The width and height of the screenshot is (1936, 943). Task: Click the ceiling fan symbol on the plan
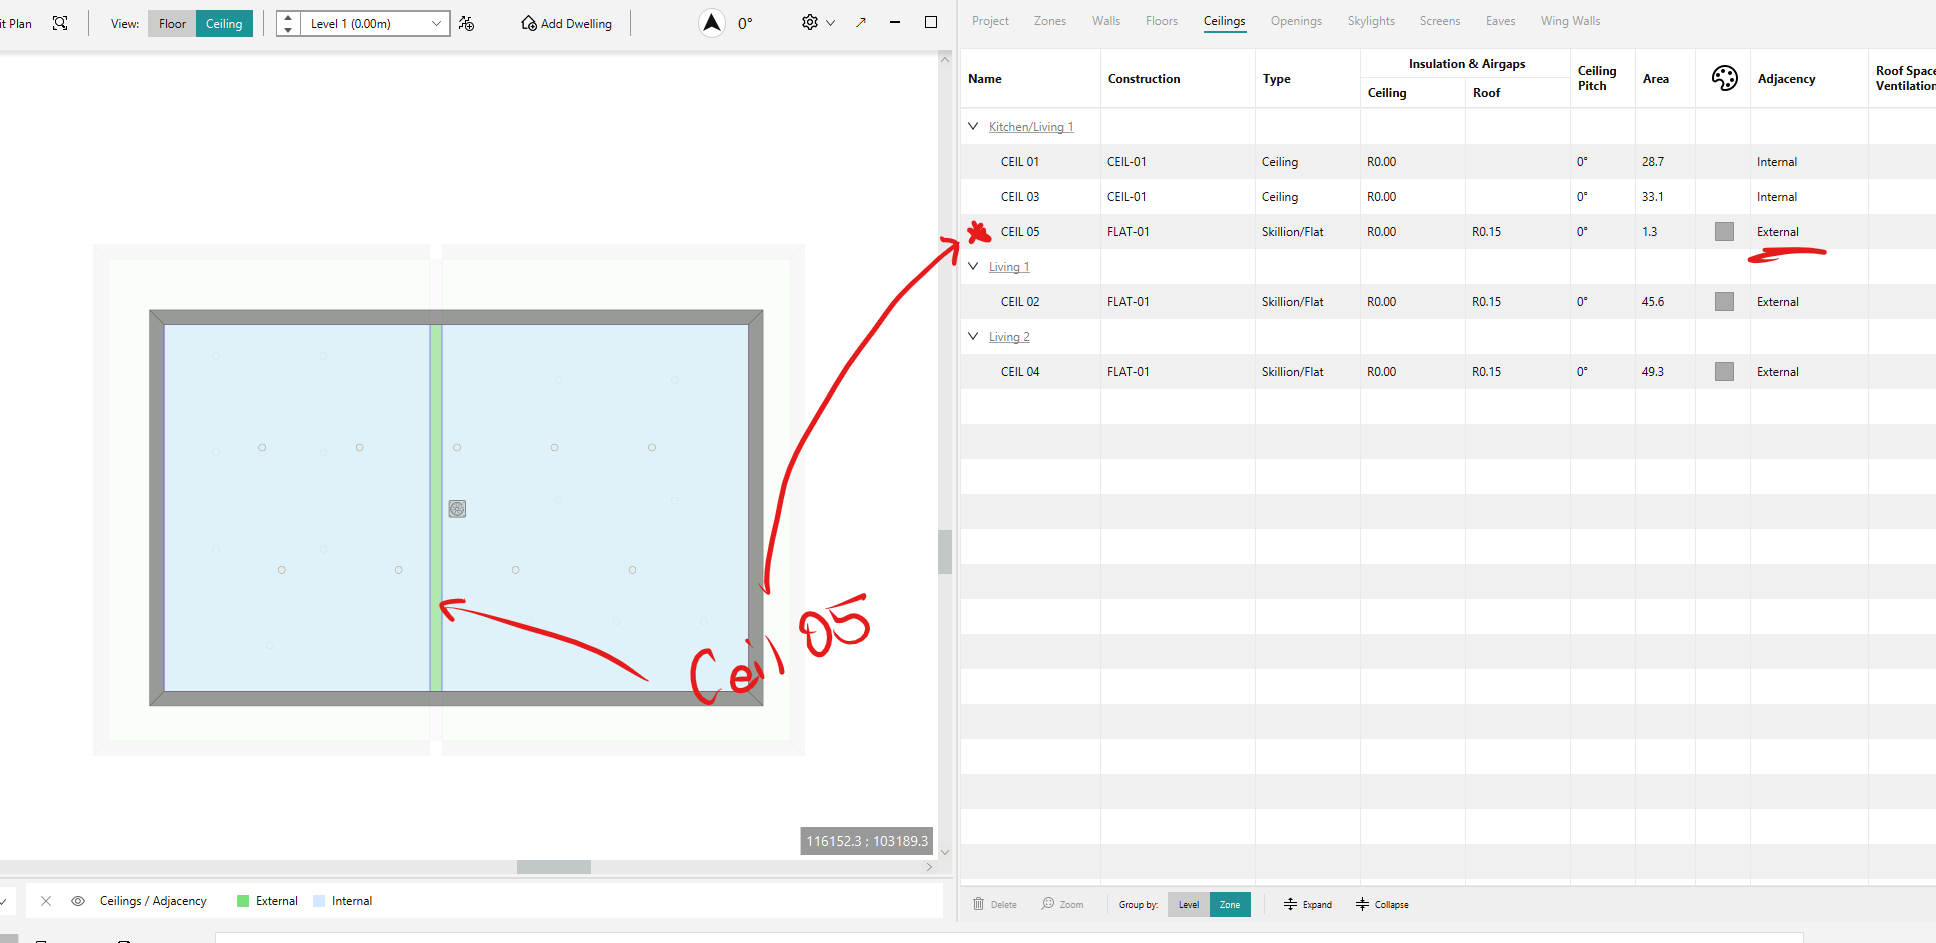pos(457,509)
